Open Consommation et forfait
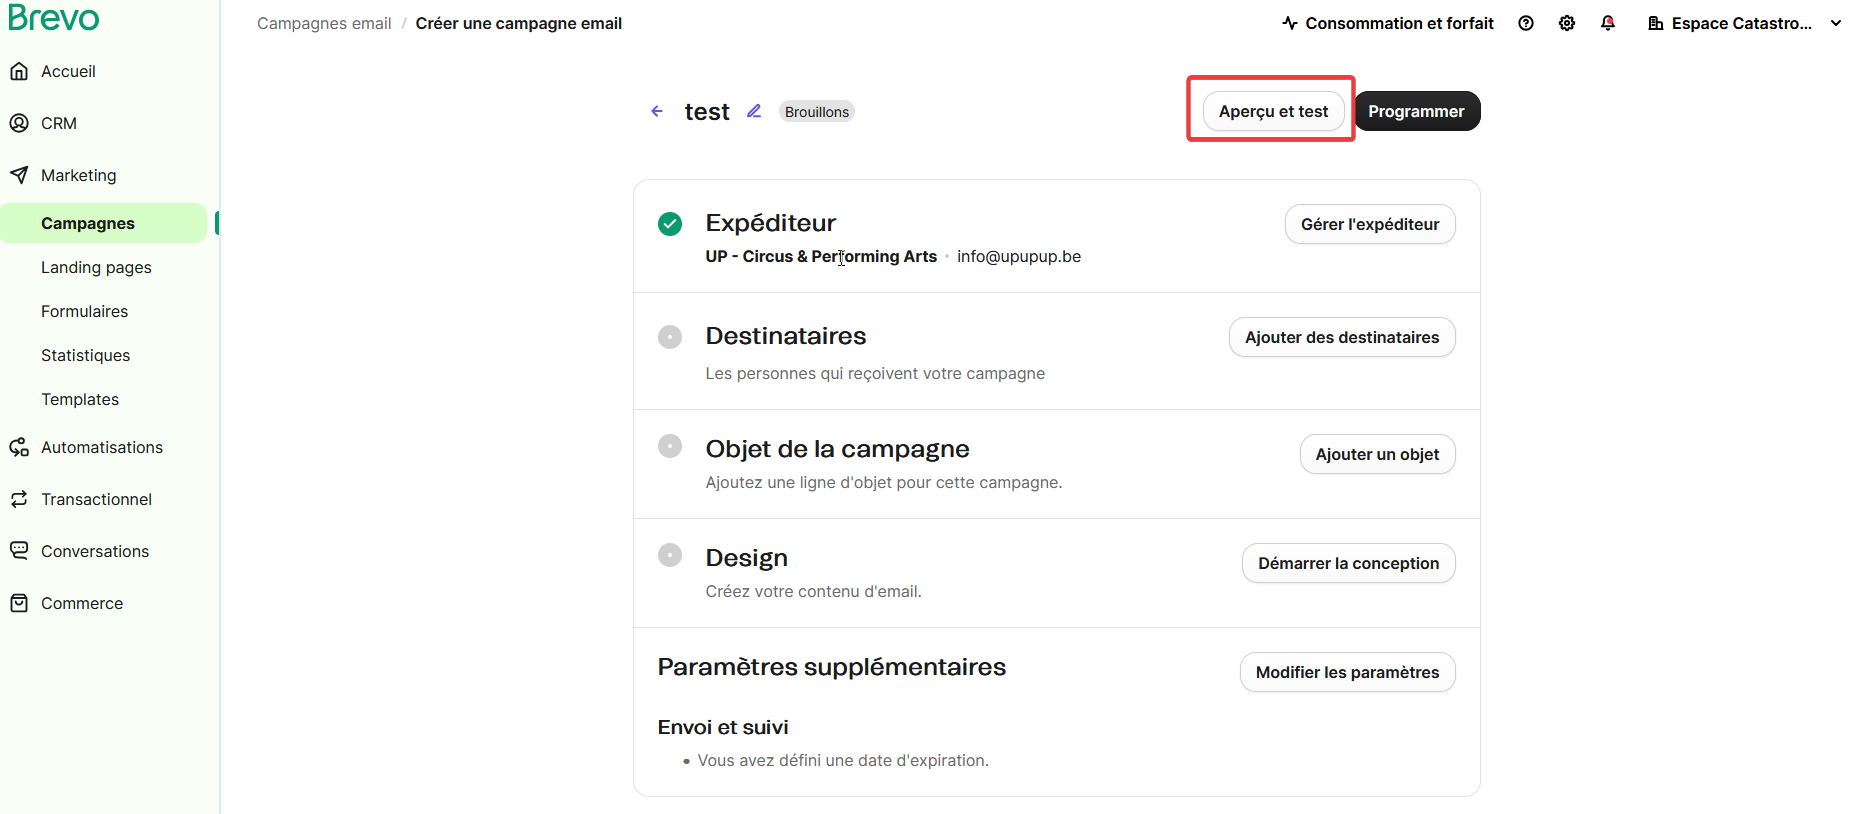Image resolution: width=1869 pixels, height=814 pixels. tap(1388, 23)
